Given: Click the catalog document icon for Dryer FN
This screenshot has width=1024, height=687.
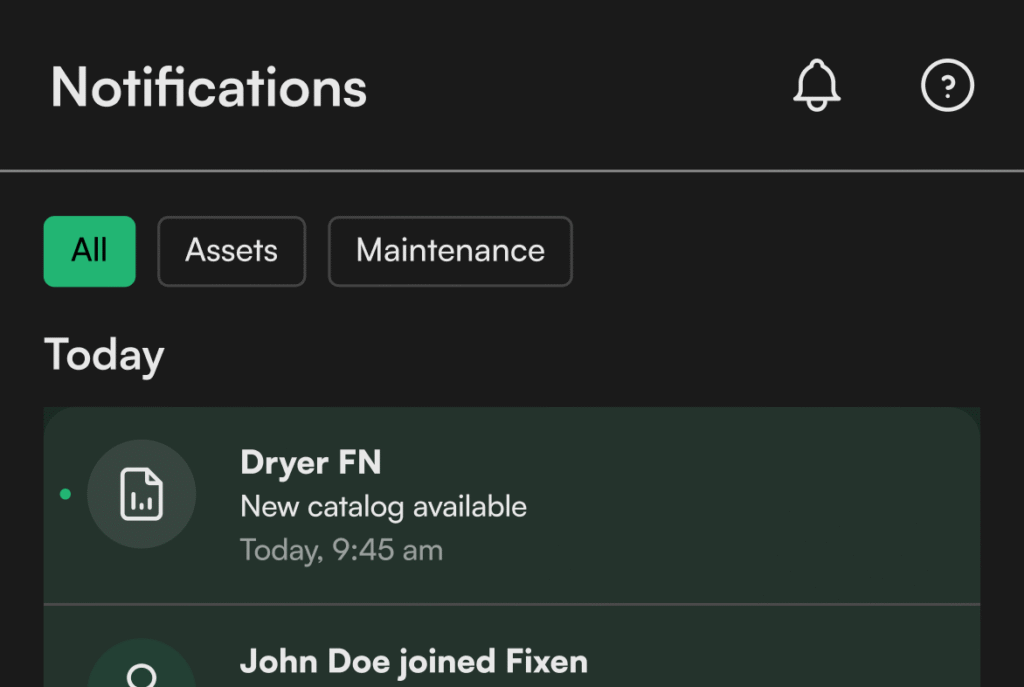Looking at the screenshot, I should [141, 494].
